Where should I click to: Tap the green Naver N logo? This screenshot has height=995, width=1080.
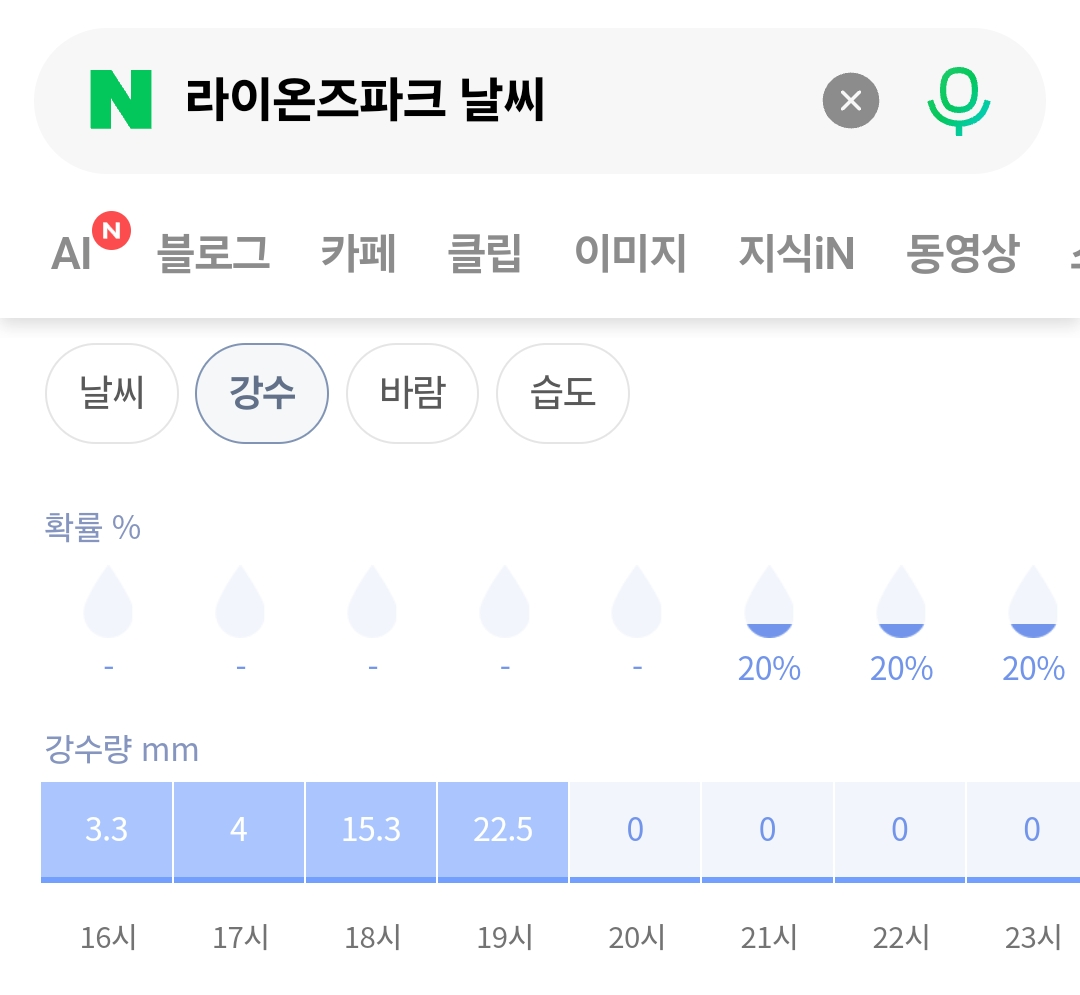coord(121,99)
